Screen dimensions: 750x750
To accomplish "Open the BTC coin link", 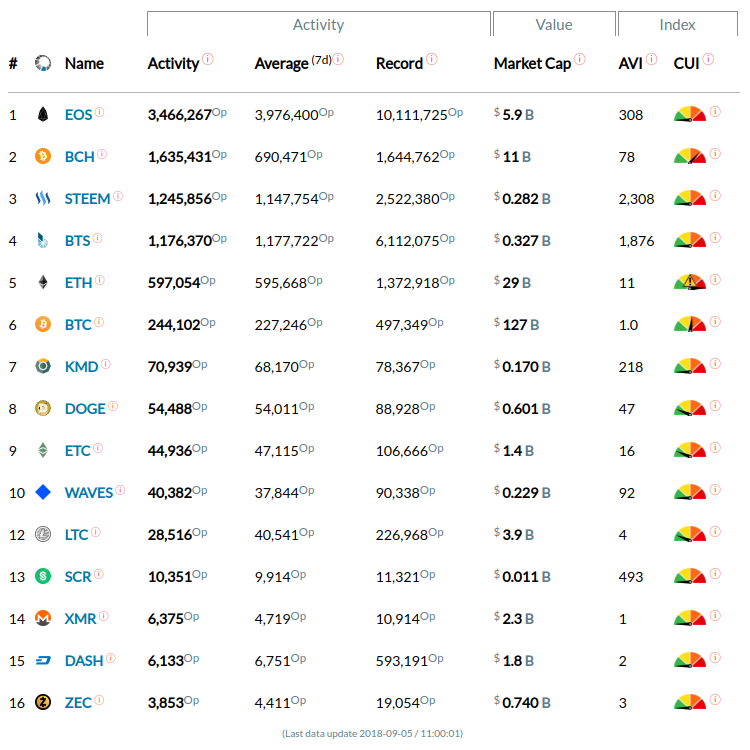I will 78,325.
